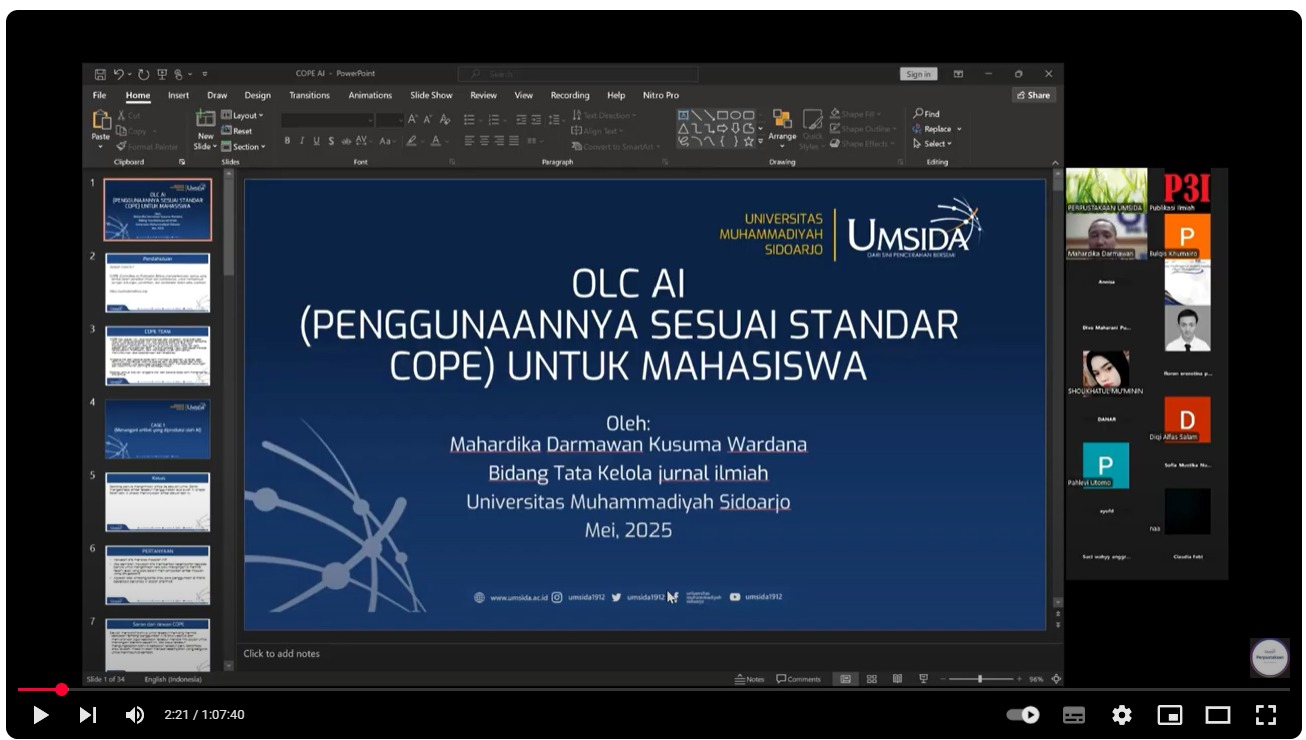Toggle the Notes pane button
Viewport: 1306px width, 740px height.
(749, 679)
